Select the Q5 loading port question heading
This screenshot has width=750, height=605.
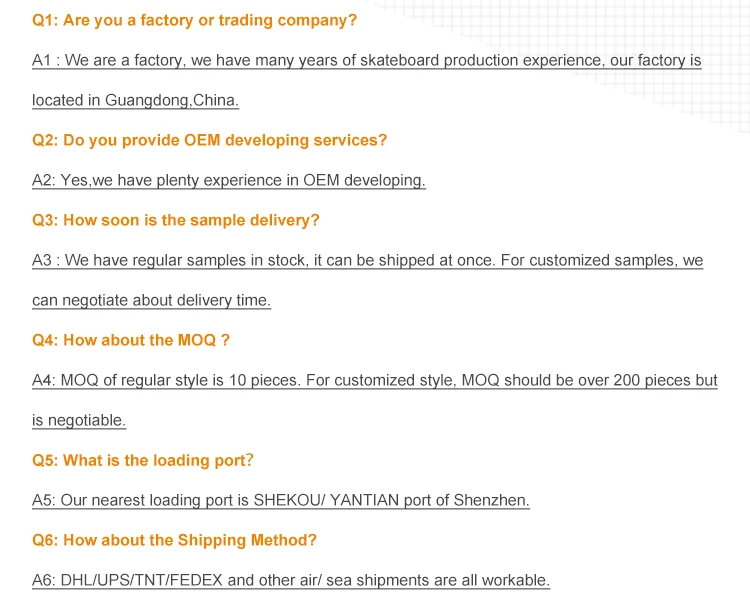point(143,460)
